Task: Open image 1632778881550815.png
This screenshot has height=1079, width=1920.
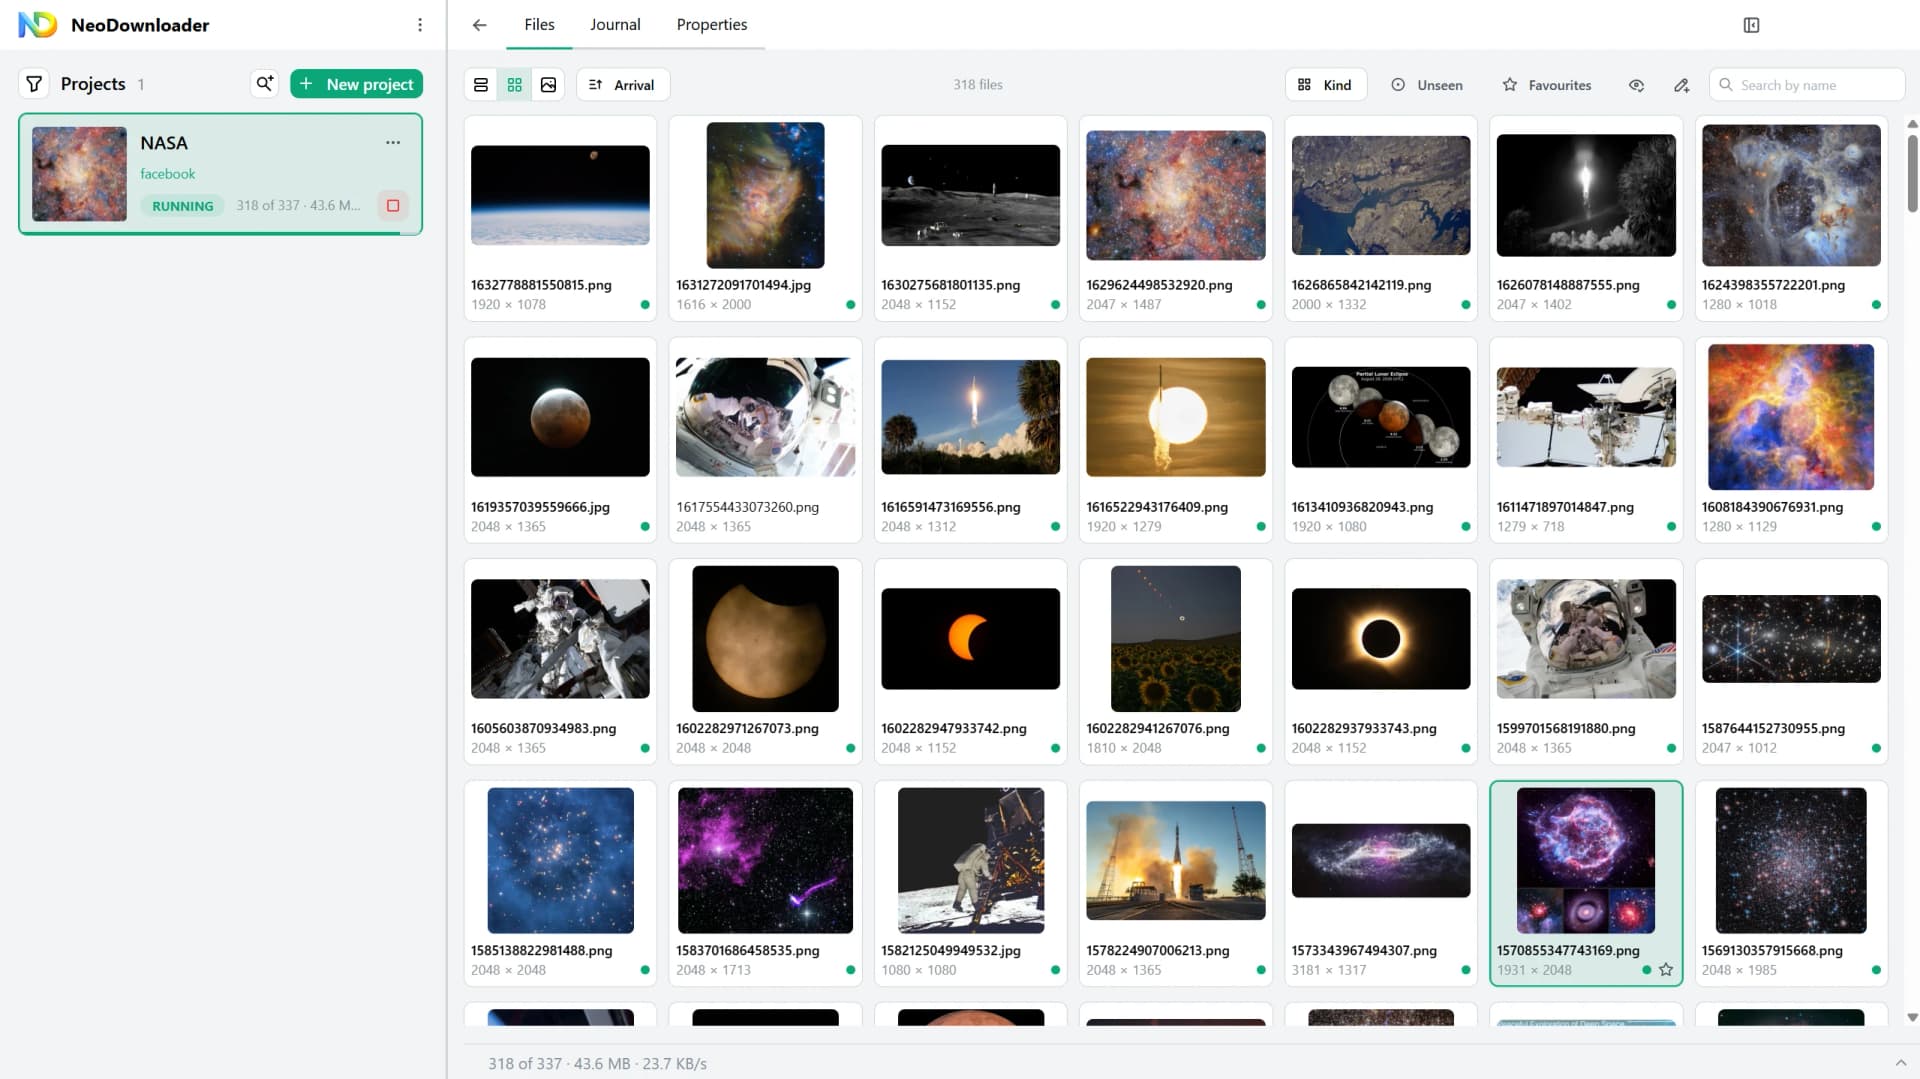Action: tap(560, 195)
